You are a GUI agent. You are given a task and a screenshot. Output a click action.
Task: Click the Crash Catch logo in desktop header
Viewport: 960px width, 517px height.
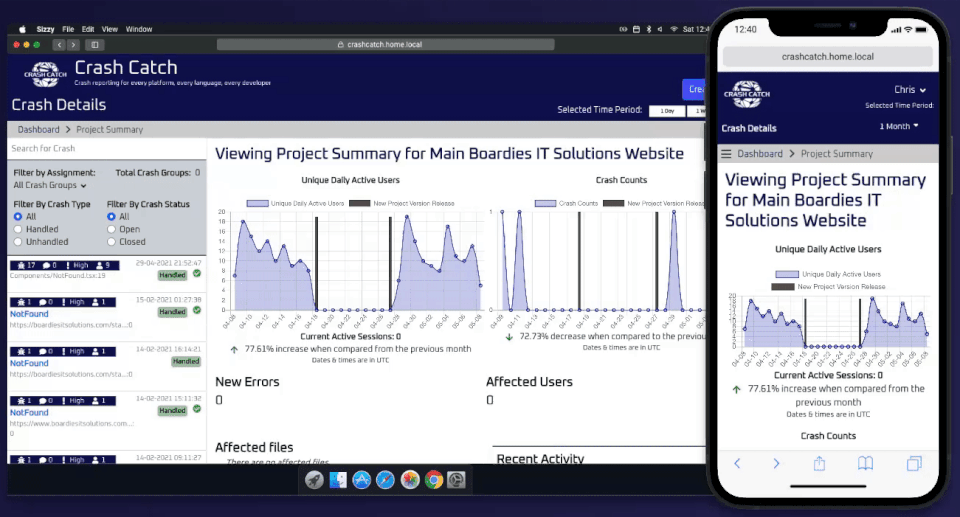[x=45, y=74]
